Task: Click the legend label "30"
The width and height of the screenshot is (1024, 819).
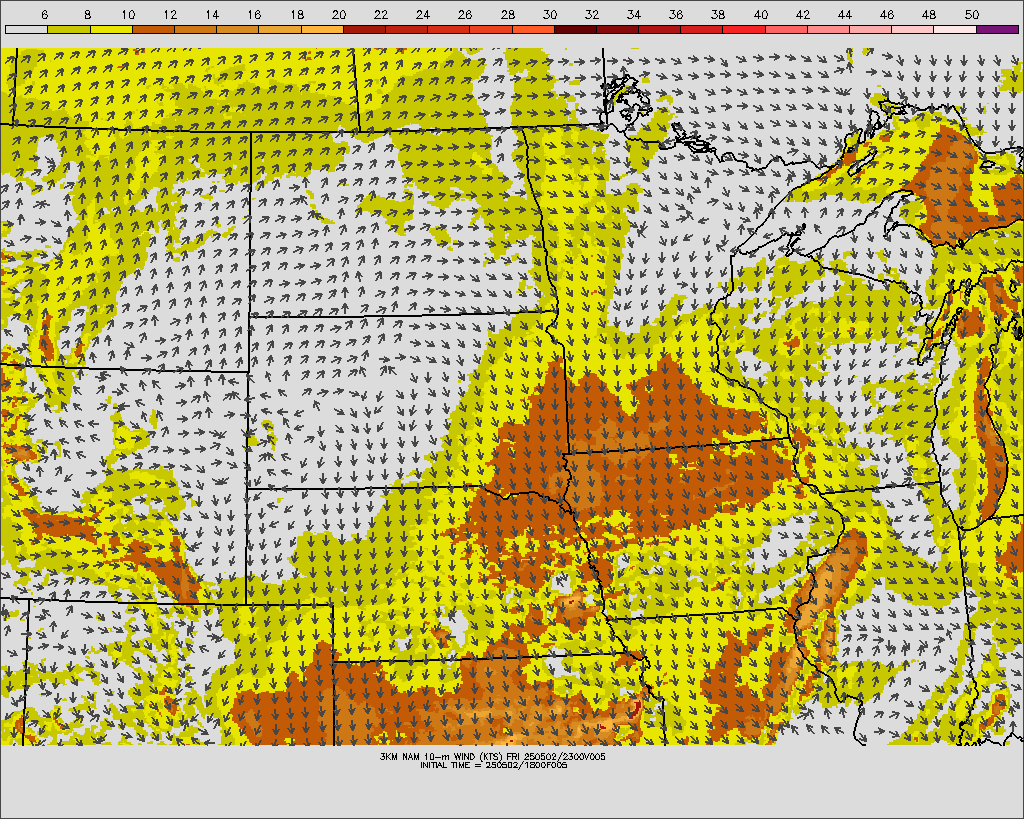Action: 550,14
